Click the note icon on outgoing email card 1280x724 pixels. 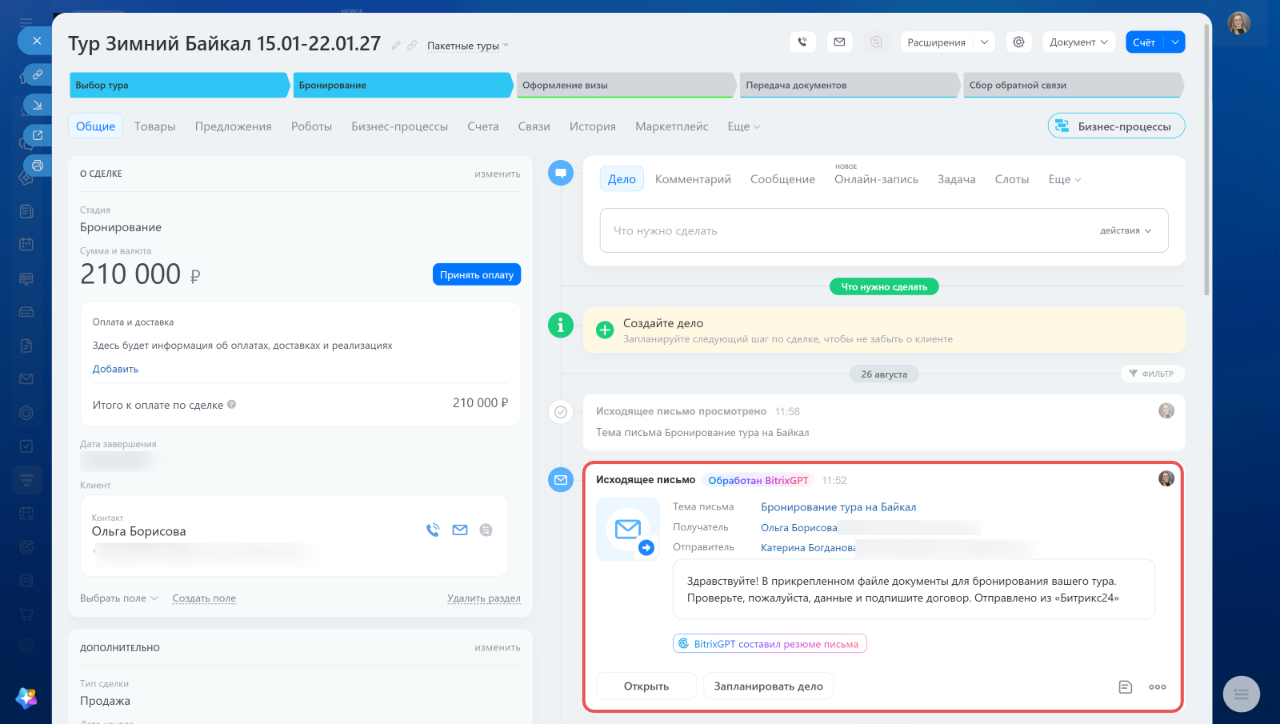1125,687
